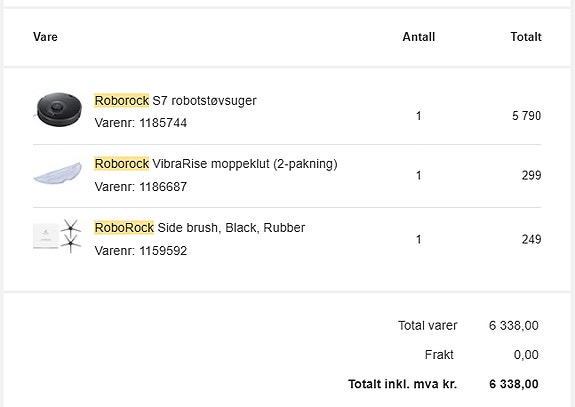Viewport: 575px width, 407px height.
Task: Open Roborock VibraRise moppeklut (2-pakning) link
Action: (x=216, y=164)
